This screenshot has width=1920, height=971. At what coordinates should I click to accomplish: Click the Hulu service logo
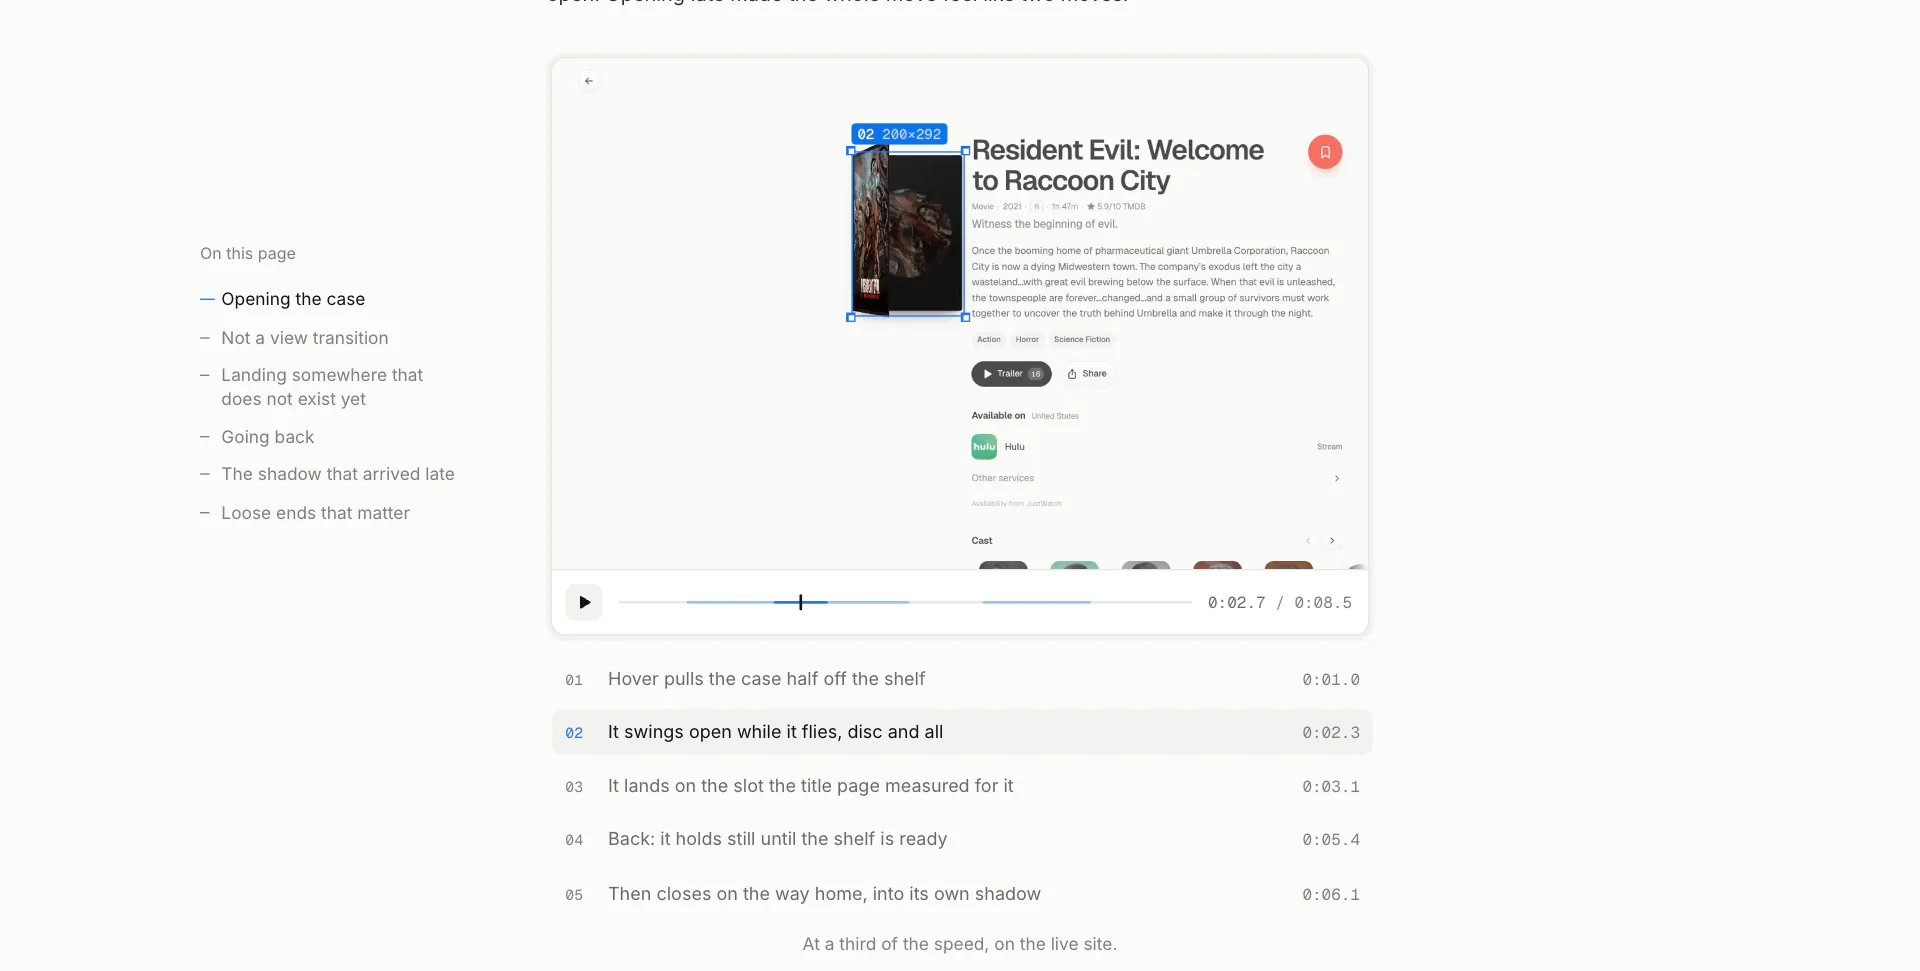click(x=984, y=447)
